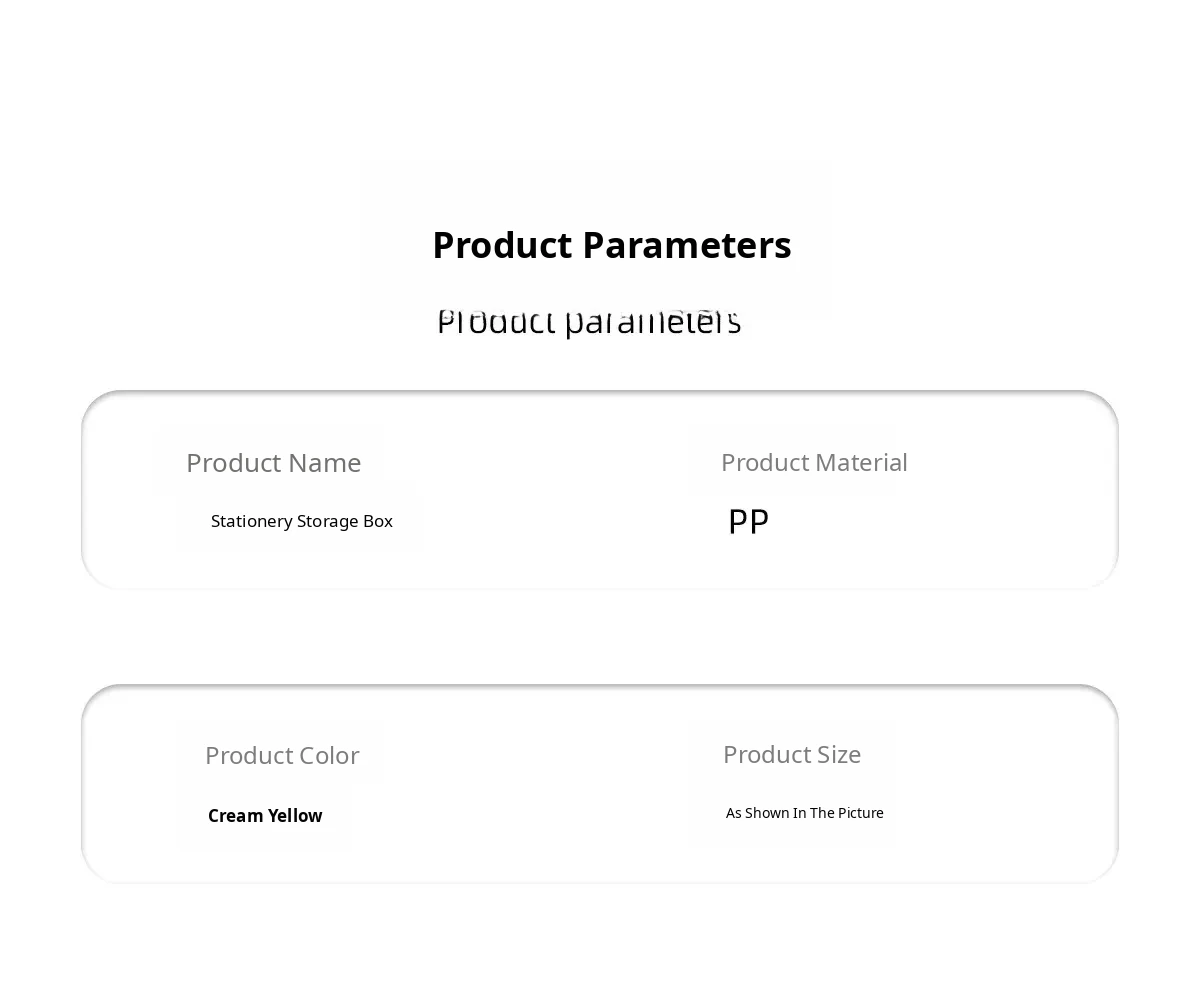This screenshot has width=1200, height=998.
Task: Click the word "Cream" in the color value
Action: coord(235,816)
